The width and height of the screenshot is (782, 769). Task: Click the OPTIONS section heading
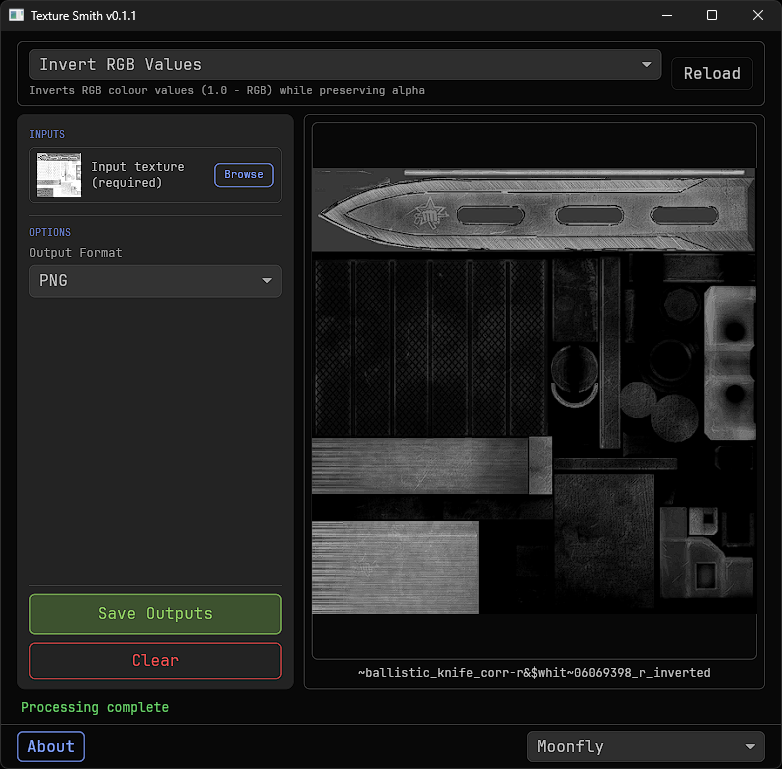[50, 232]
